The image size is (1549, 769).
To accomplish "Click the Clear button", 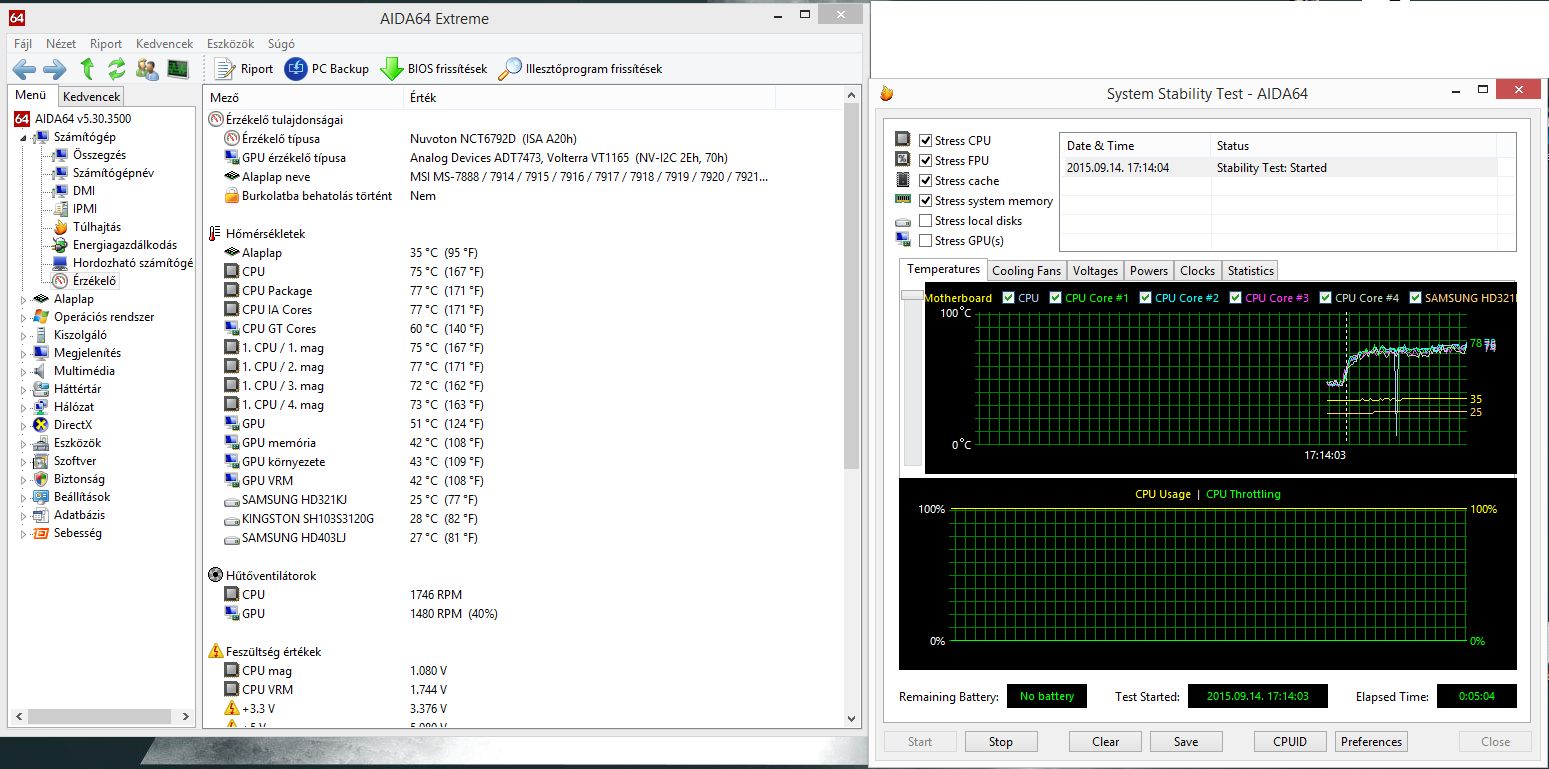I will tap(1105, 742).
